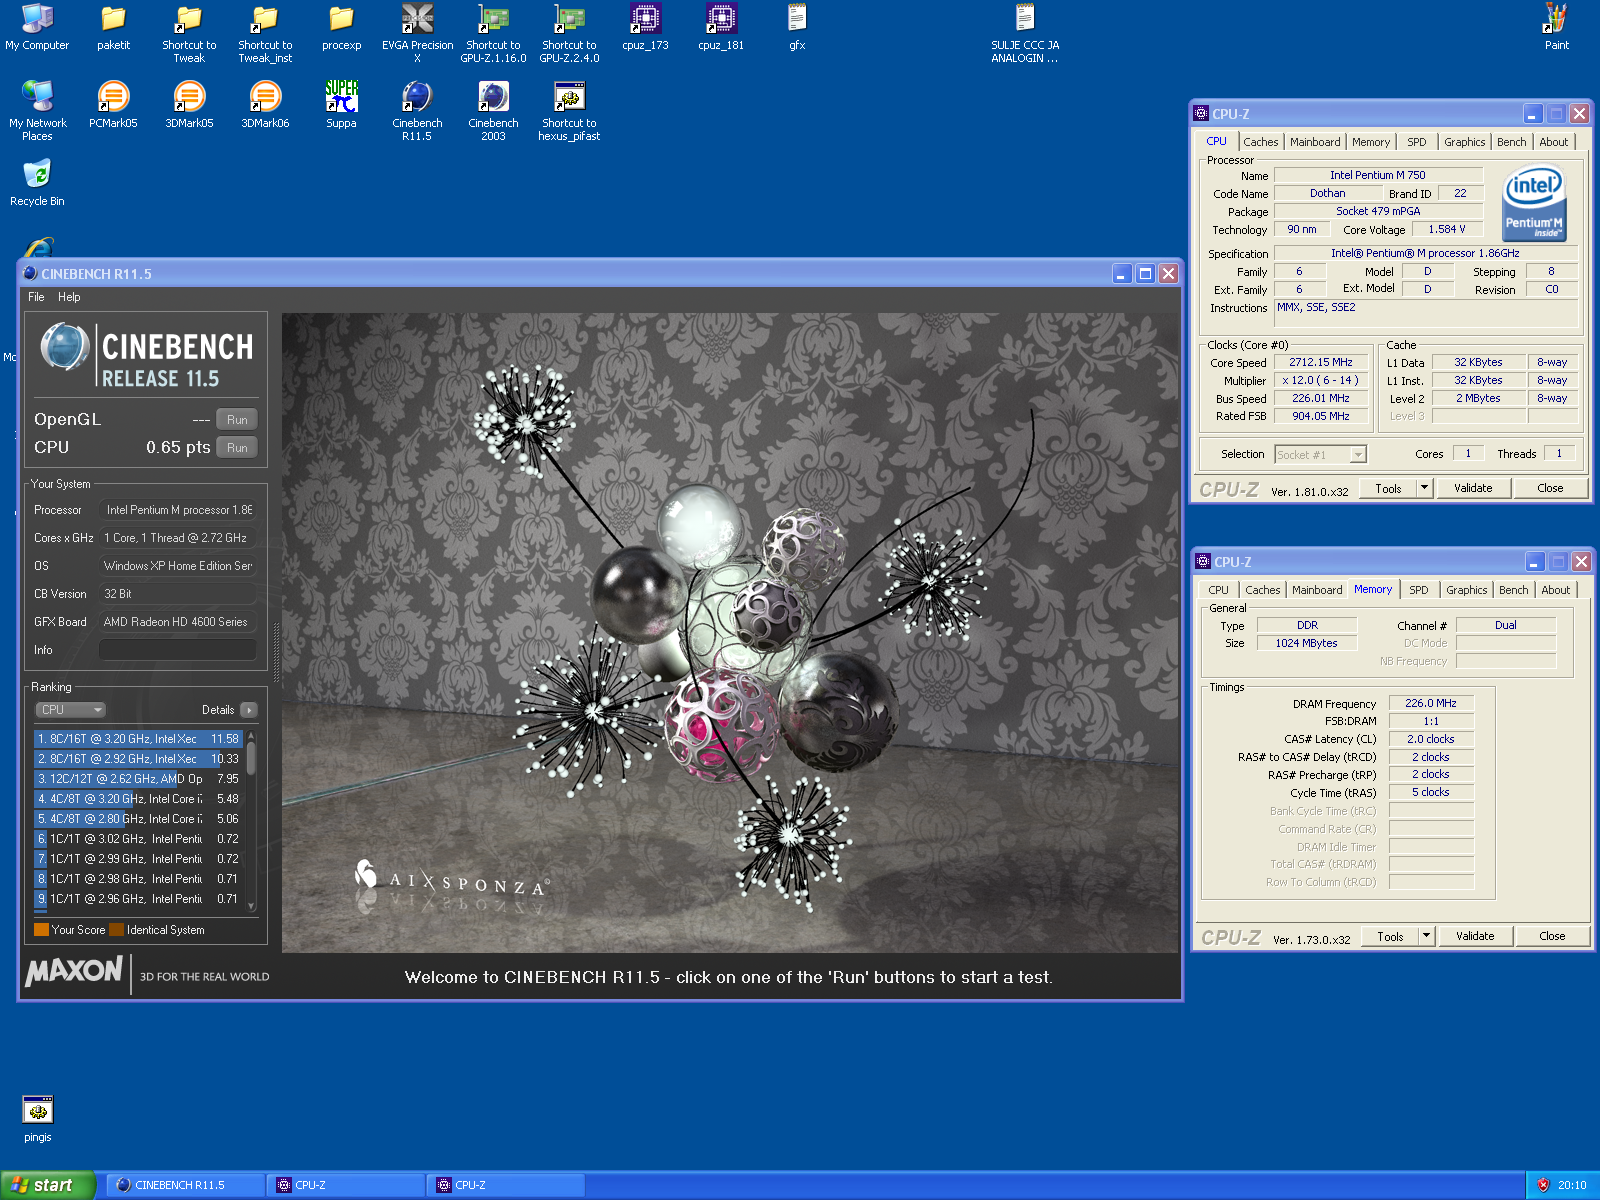Viewport: 1600px width, 1200px height.
Task: Select ranking row 1C/1T @ 3.02 GHz
Action: [x=138, y=839]
